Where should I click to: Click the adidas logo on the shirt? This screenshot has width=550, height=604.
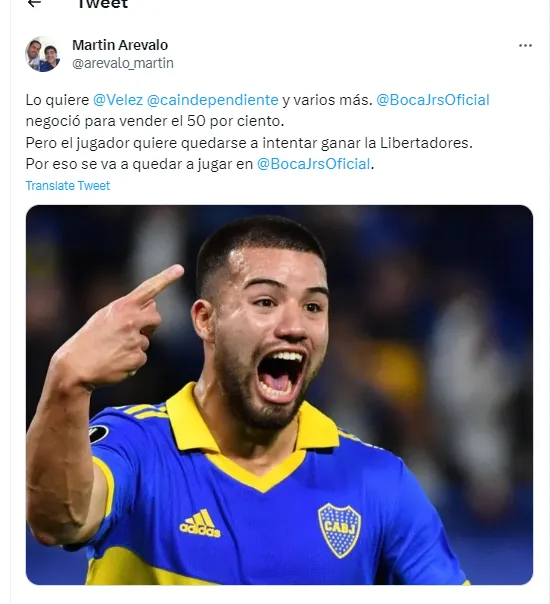[200, 523]
